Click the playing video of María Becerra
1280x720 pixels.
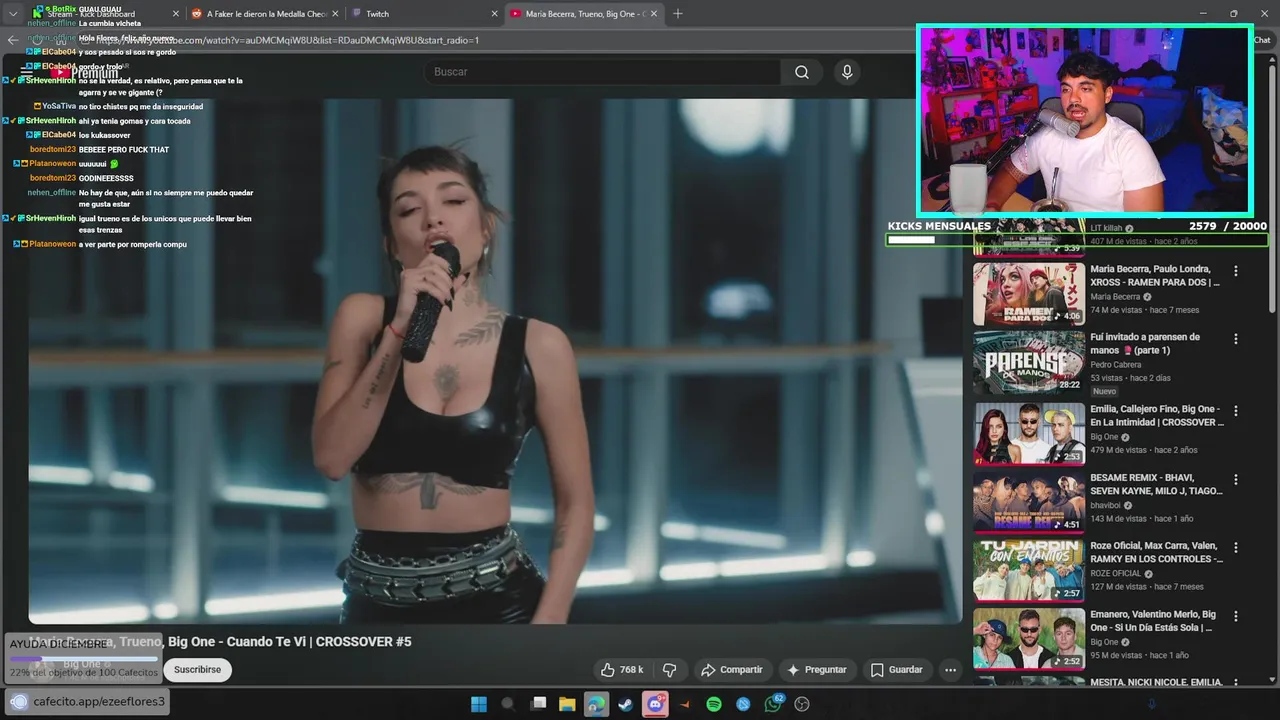point(495,361)
